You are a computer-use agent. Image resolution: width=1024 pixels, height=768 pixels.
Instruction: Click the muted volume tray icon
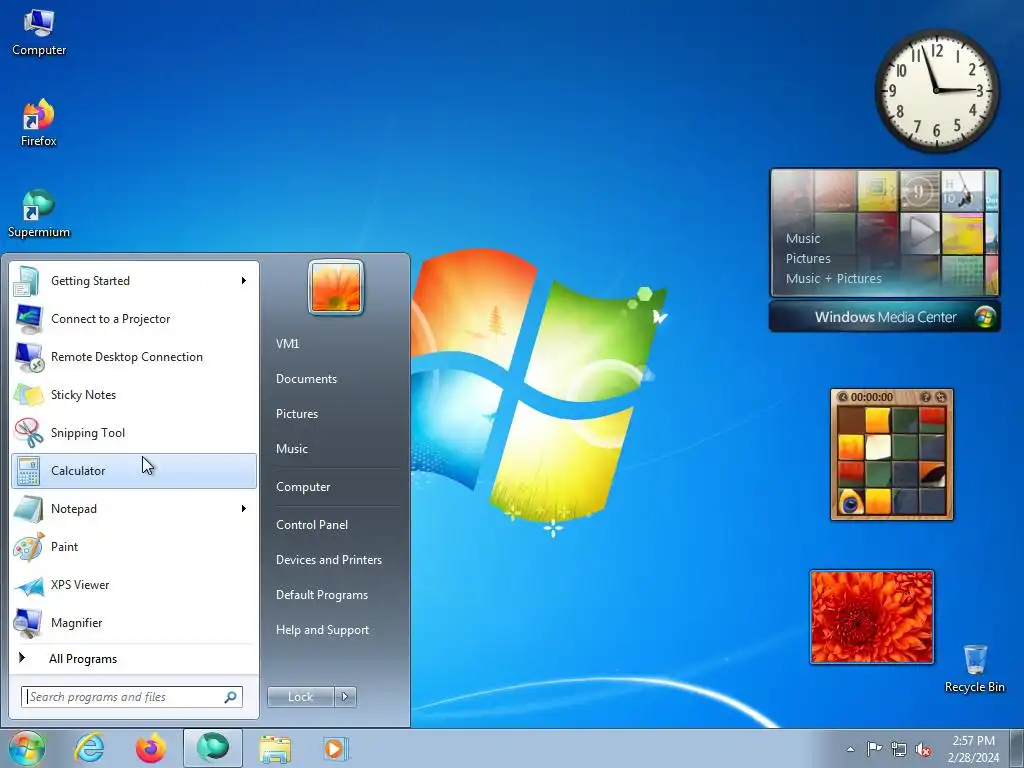[923, 749]
